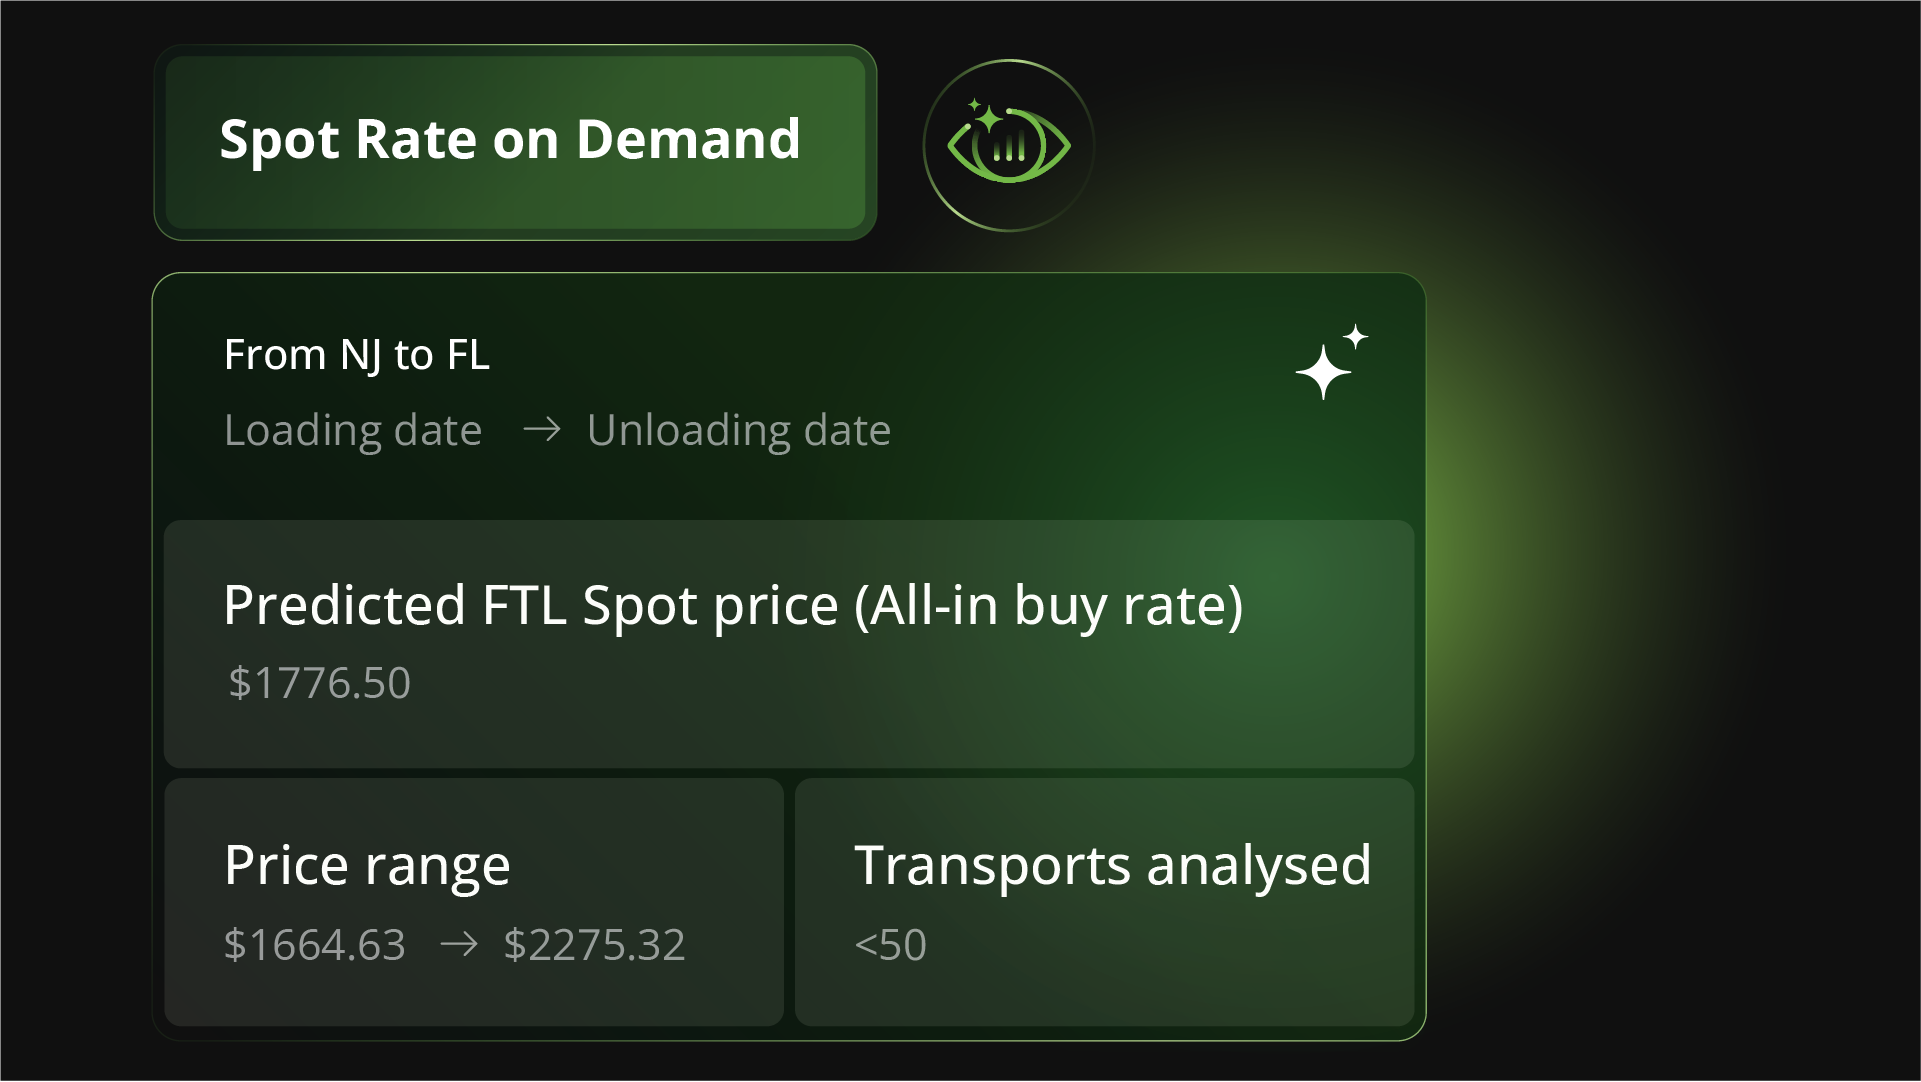Click the arrow between loading and unloading date
This screenshot has height=1082, width=1921.
[x=541, y=430]
